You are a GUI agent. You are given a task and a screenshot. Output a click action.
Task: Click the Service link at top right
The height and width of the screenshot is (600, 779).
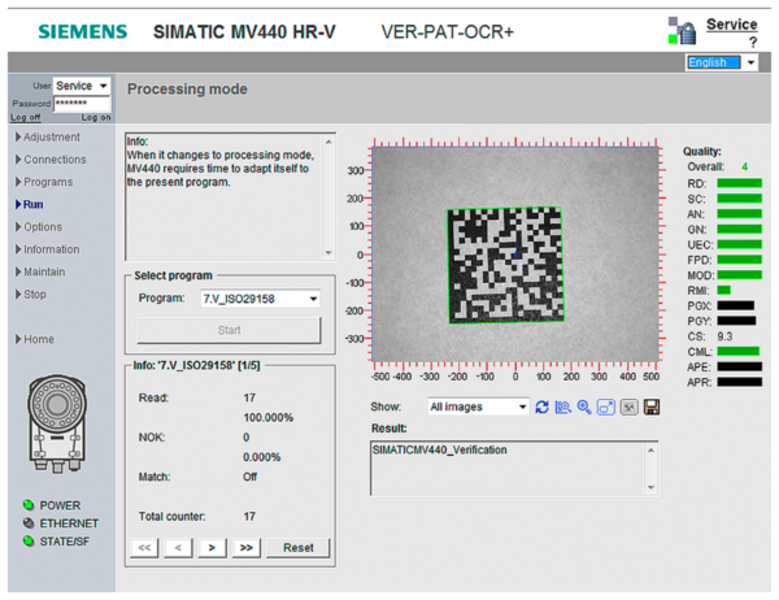pos(732,24)
